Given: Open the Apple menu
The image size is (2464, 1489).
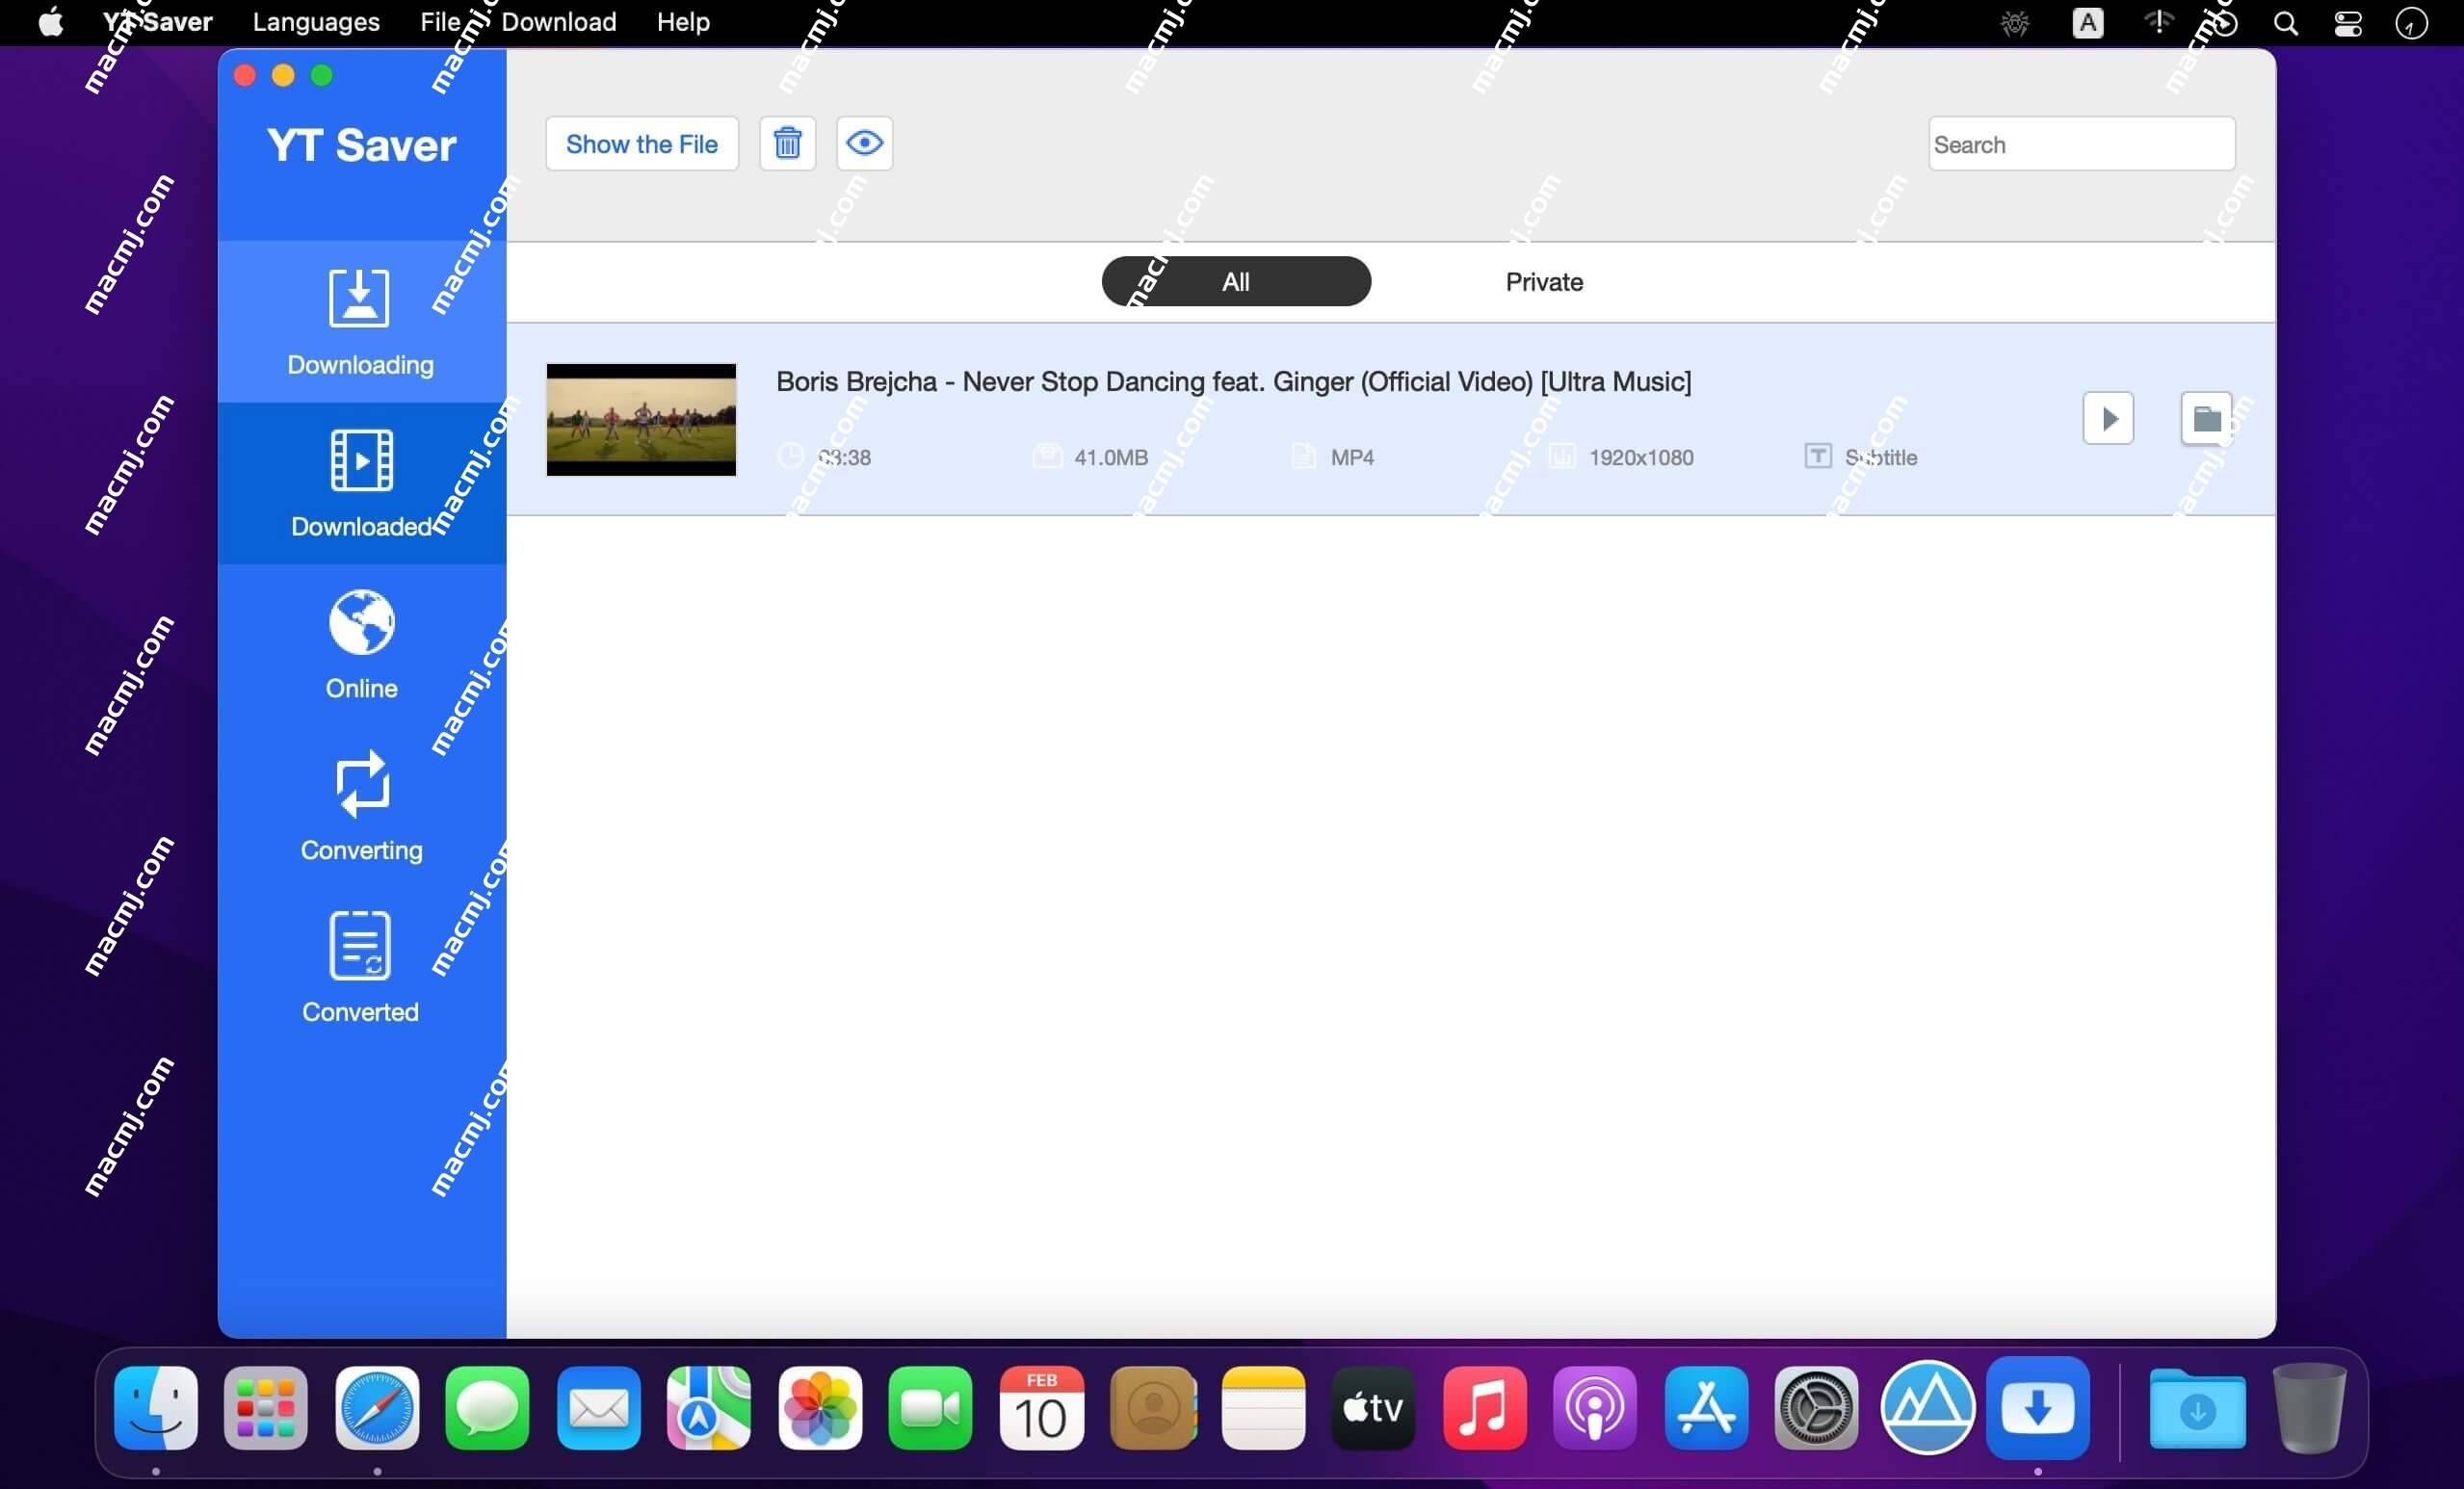Looking at the screenshot, I should (x=51, y=22).
